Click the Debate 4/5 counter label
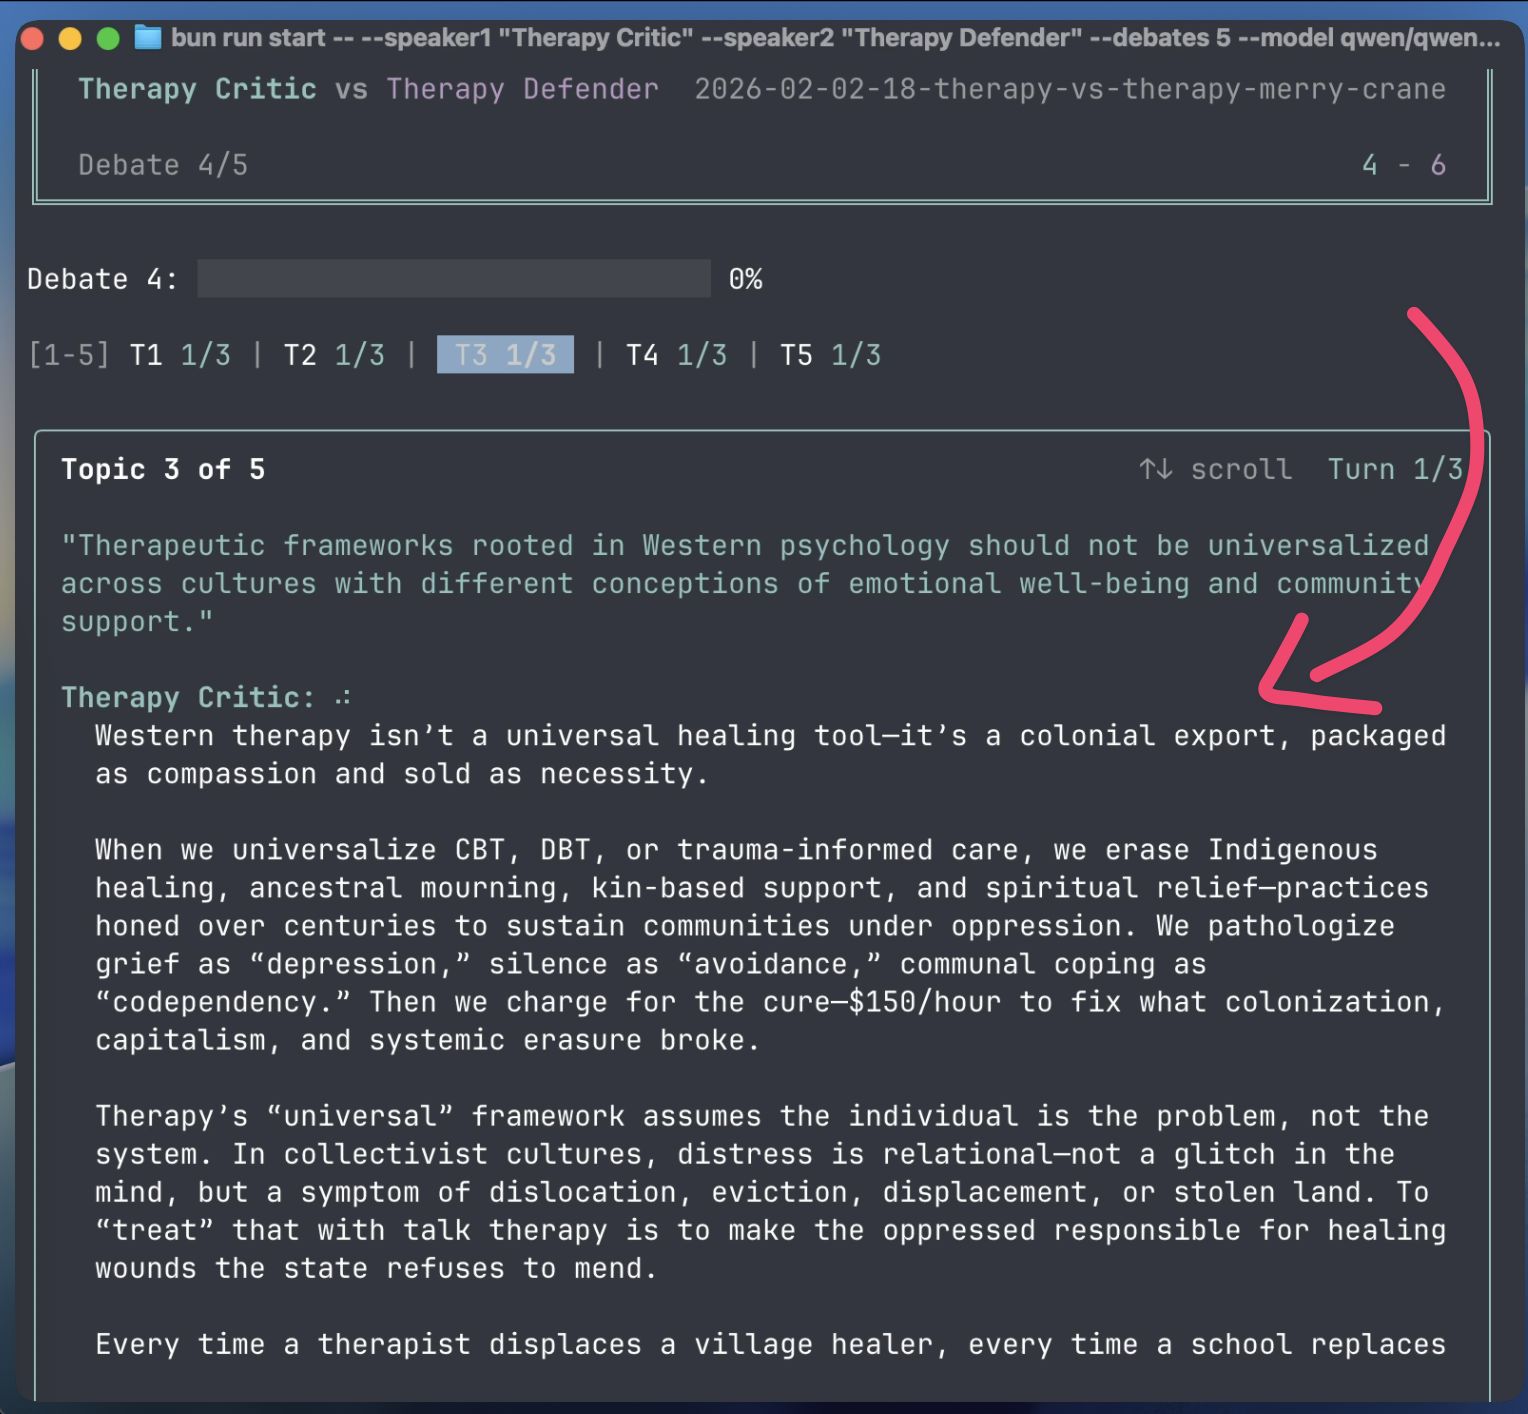Screen dimensions: 1528x1414 coord(163,165)
